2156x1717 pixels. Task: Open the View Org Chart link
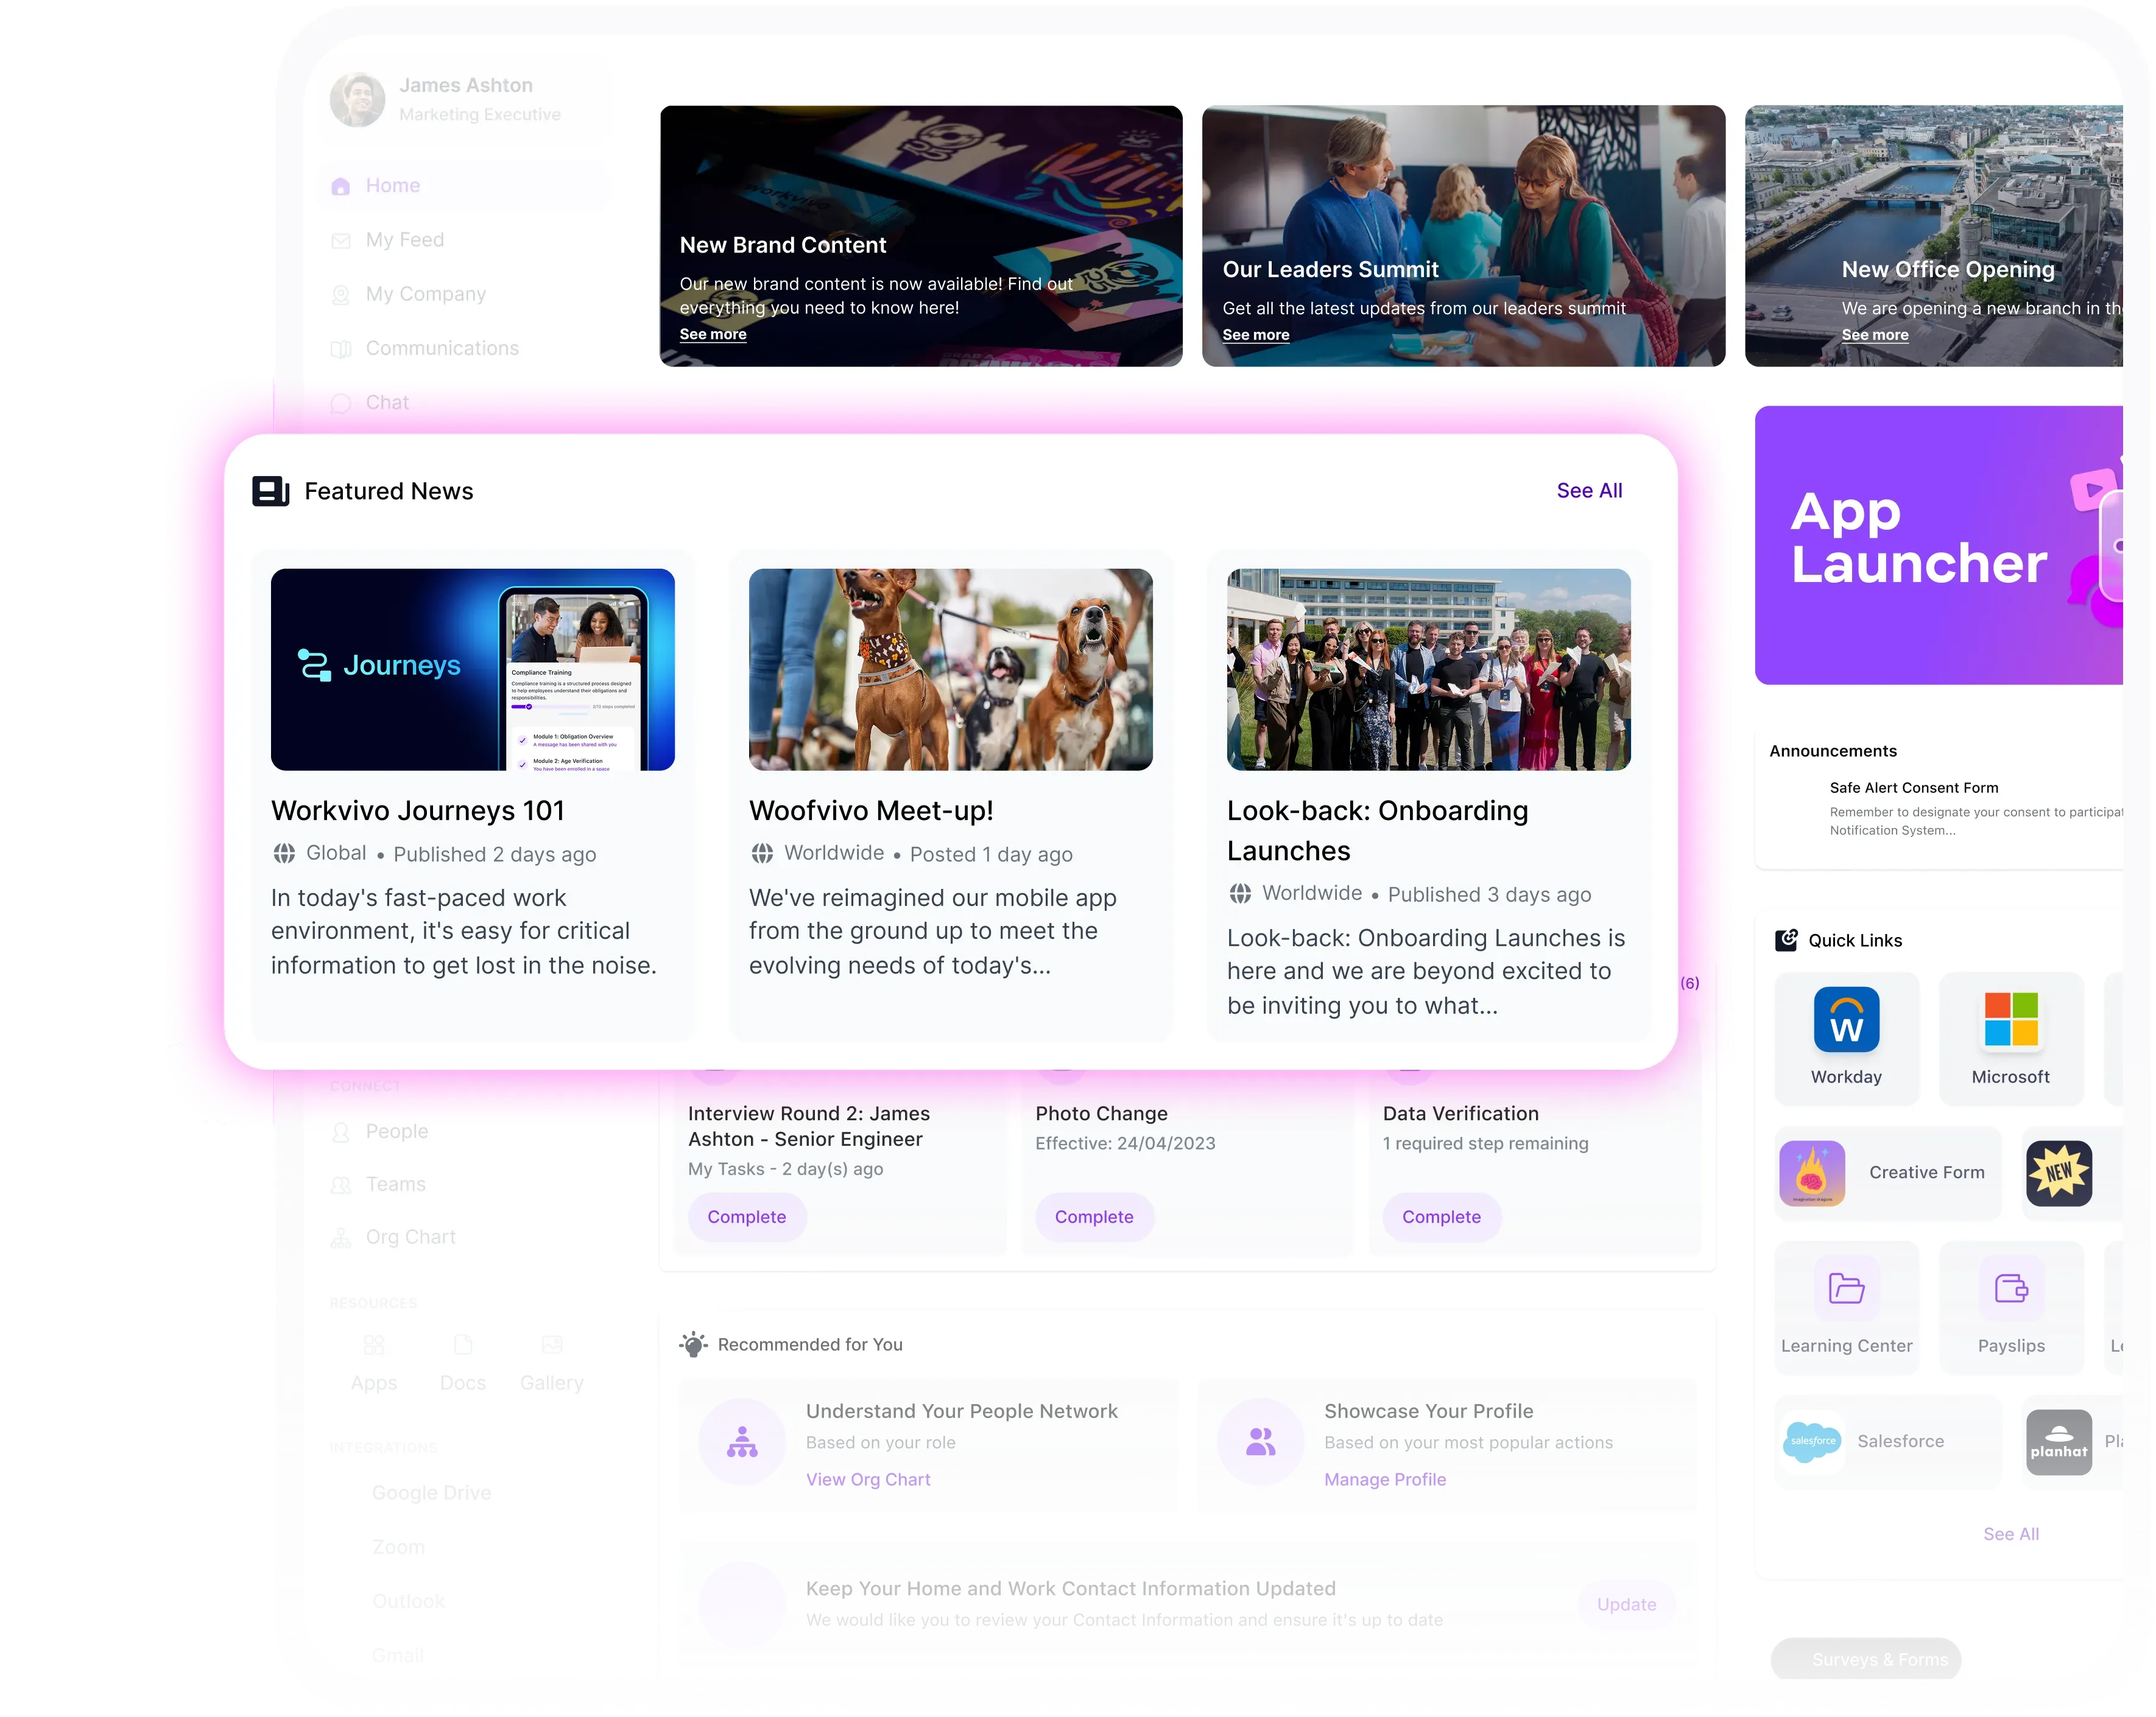(x=867, y=1479)
